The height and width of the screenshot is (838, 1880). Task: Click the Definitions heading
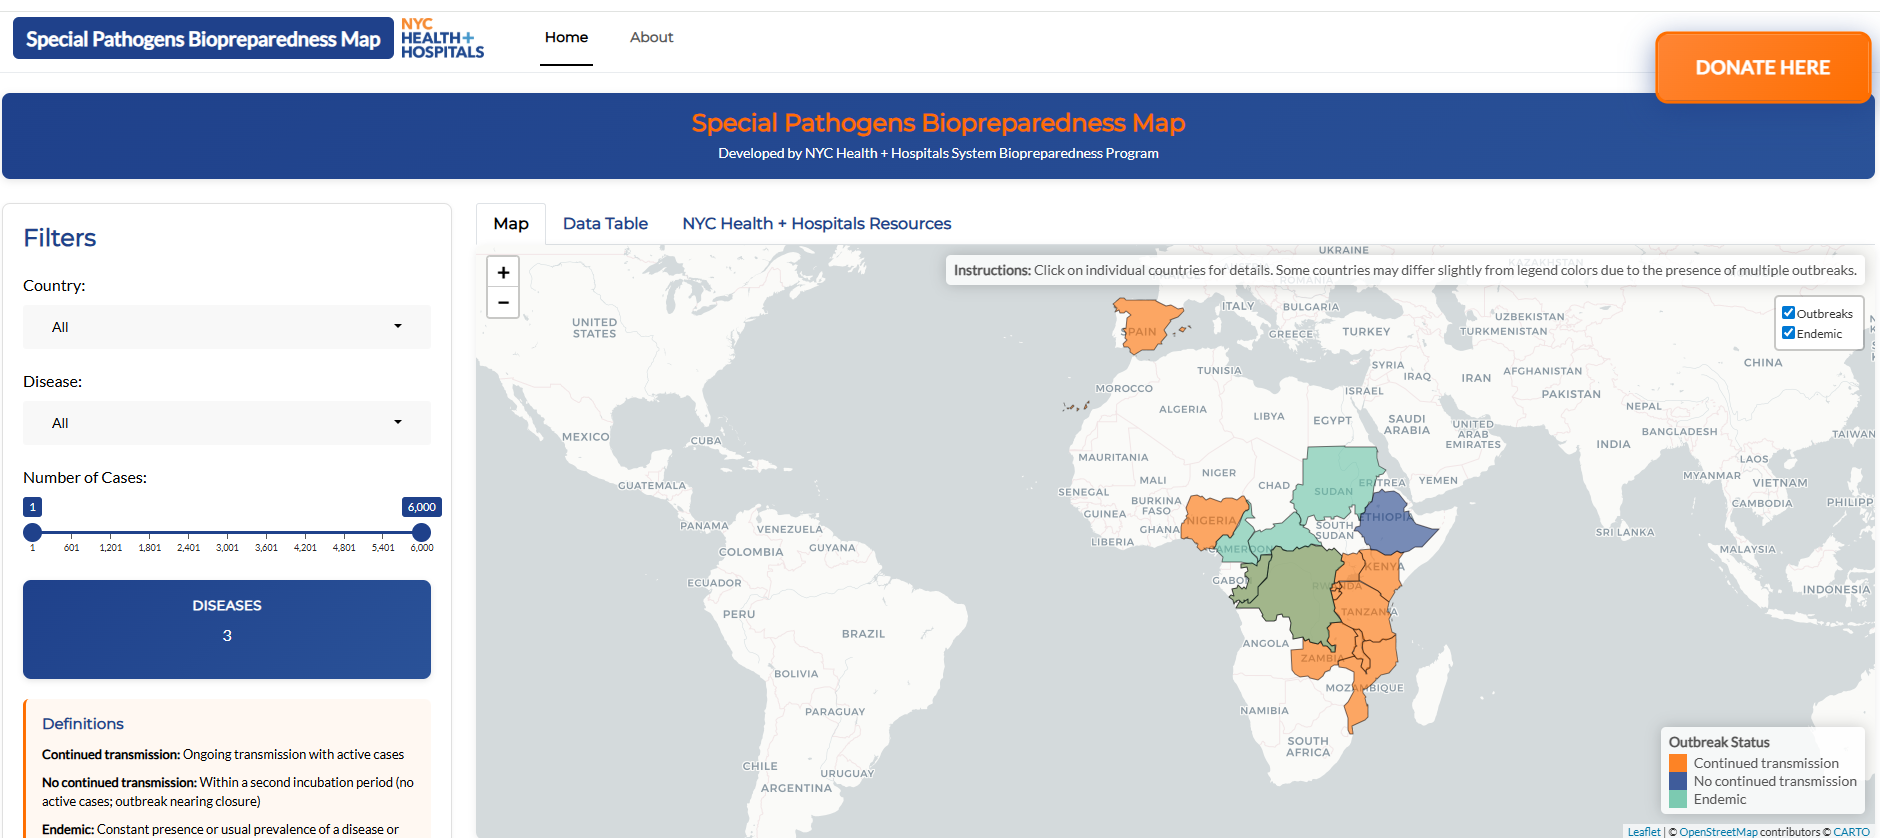coord(83,723)
